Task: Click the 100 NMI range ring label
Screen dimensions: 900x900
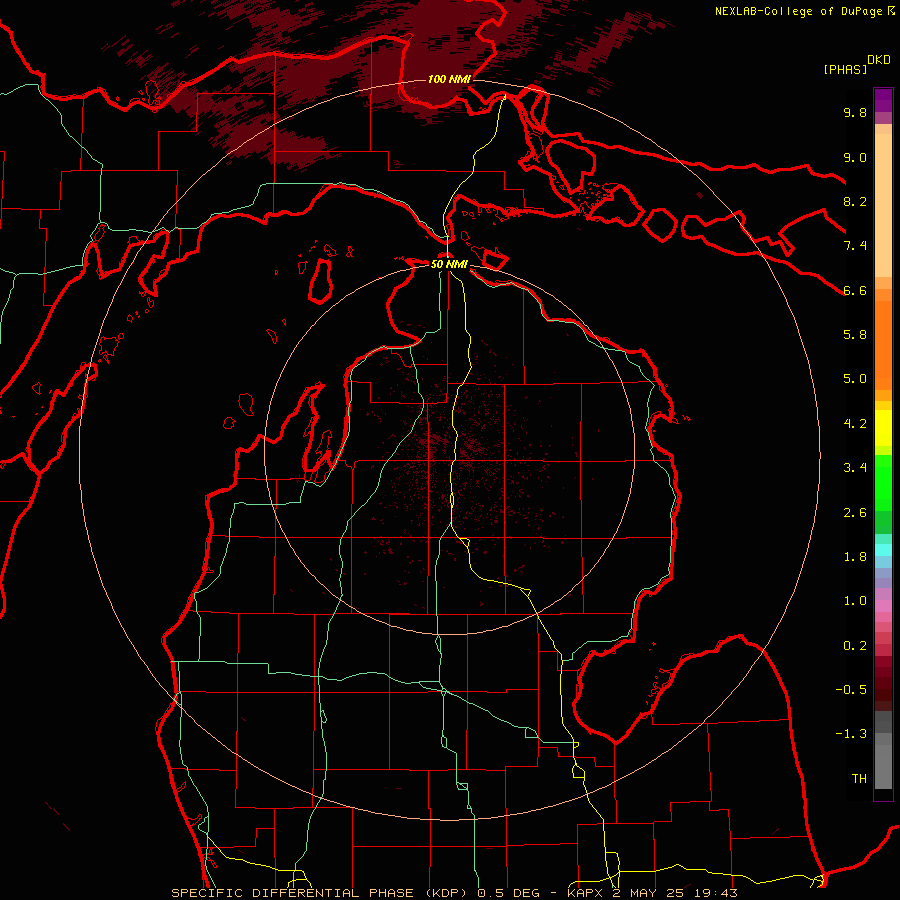Action: click(x=449, y=79)
